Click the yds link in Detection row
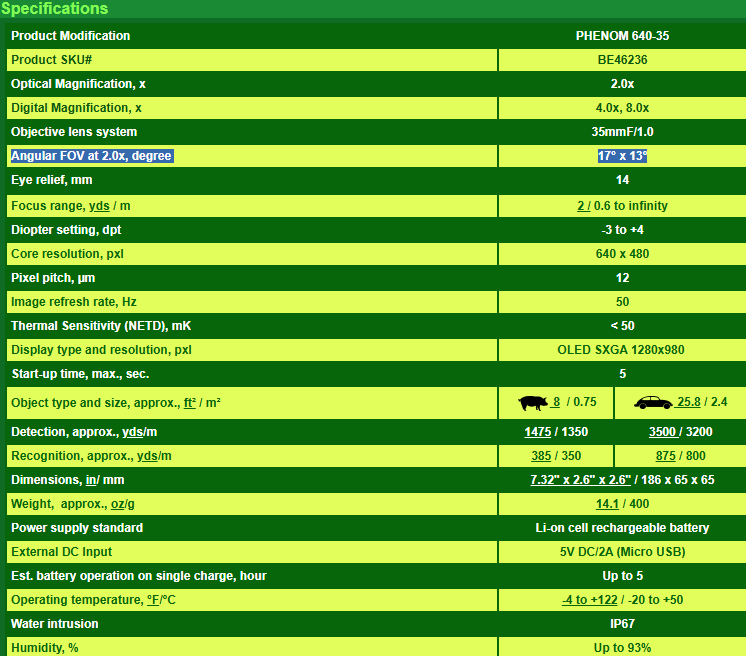Image resolution: width=746 pixels, height=656 pixels. click(133, 432)
